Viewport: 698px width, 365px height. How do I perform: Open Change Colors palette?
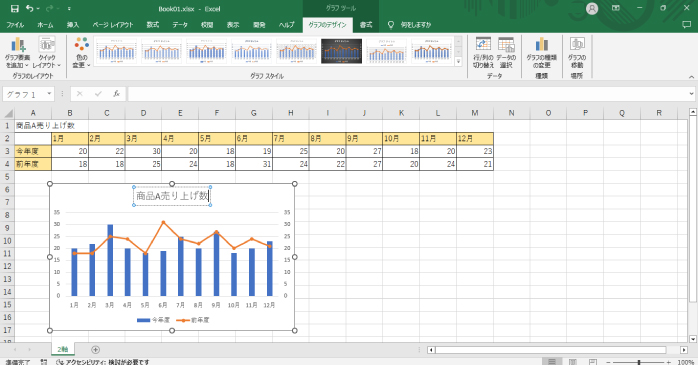(81, 53)
